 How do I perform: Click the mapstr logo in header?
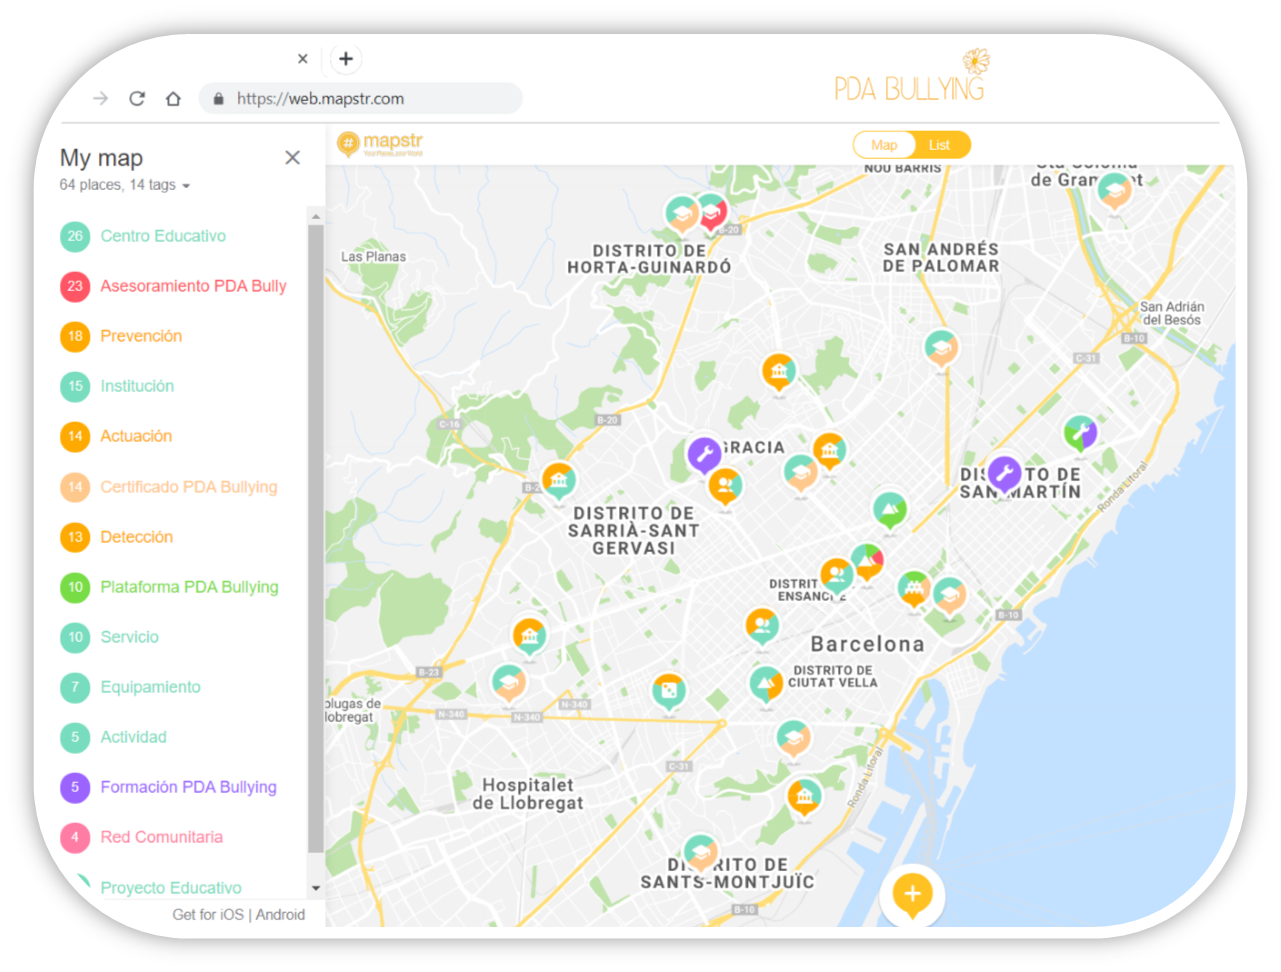pyautogui.click(x=381, y=145)
